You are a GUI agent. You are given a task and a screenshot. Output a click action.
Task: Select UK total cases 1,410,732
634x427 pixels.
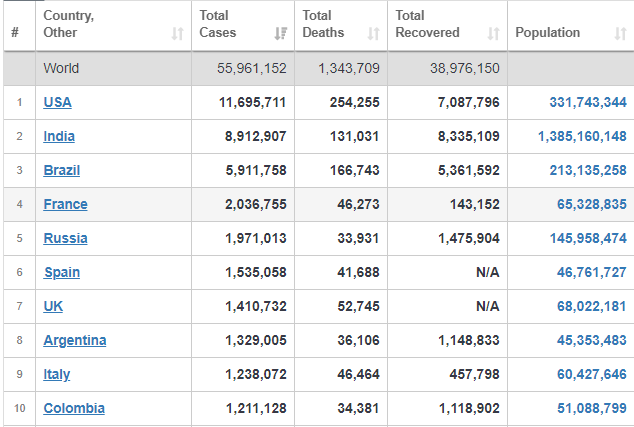[256, 306]
